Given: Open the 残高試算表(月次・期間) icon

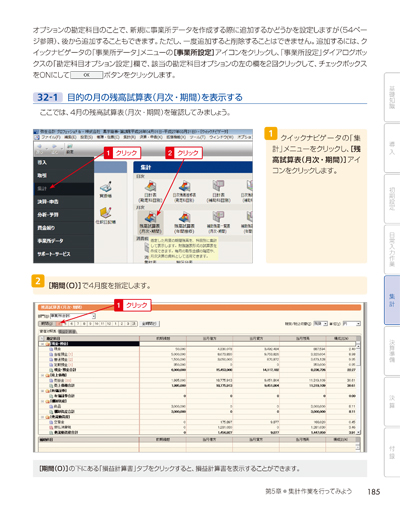Looking at the screenshot, I should (x=150, y=221).
